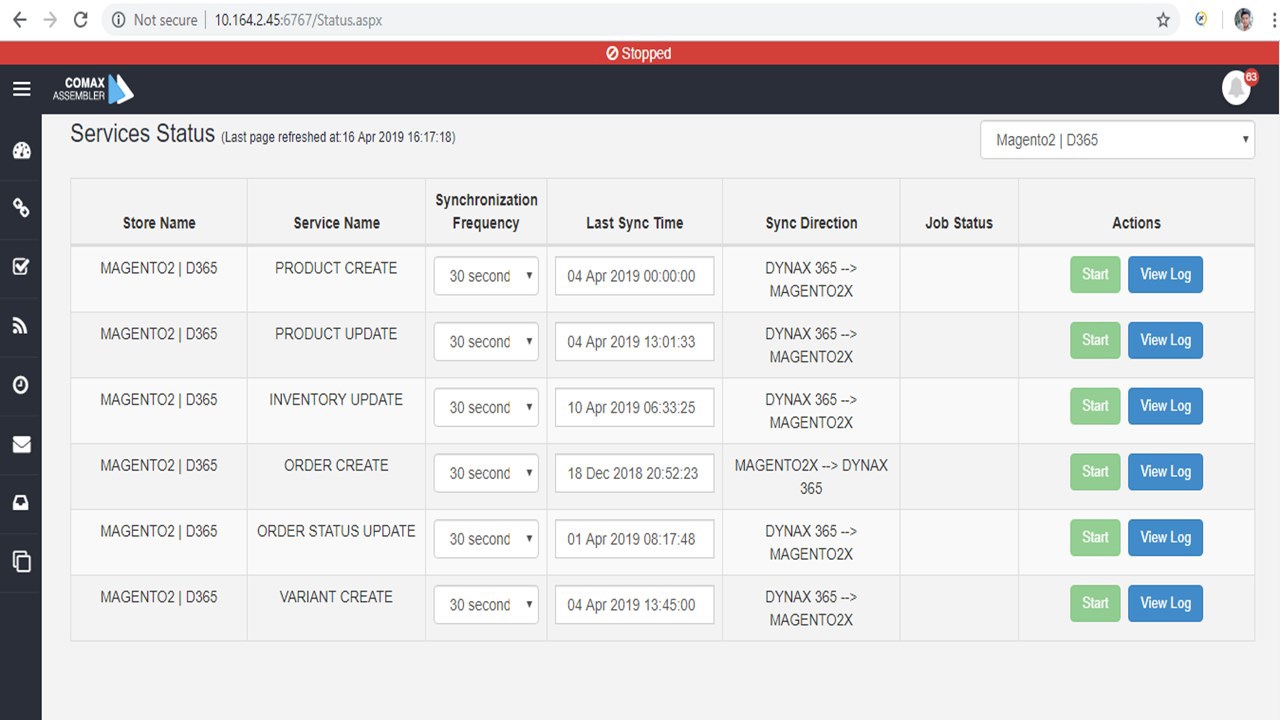Go back with browser back arrow
1280x720 pixels.
(19, 20)
